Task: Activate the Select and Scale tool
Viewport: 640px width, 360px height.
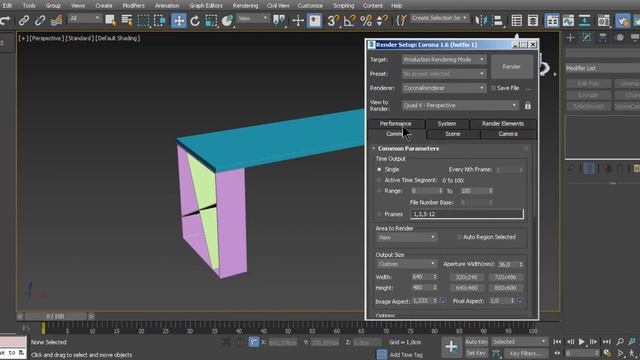Action: coord(211,20)
